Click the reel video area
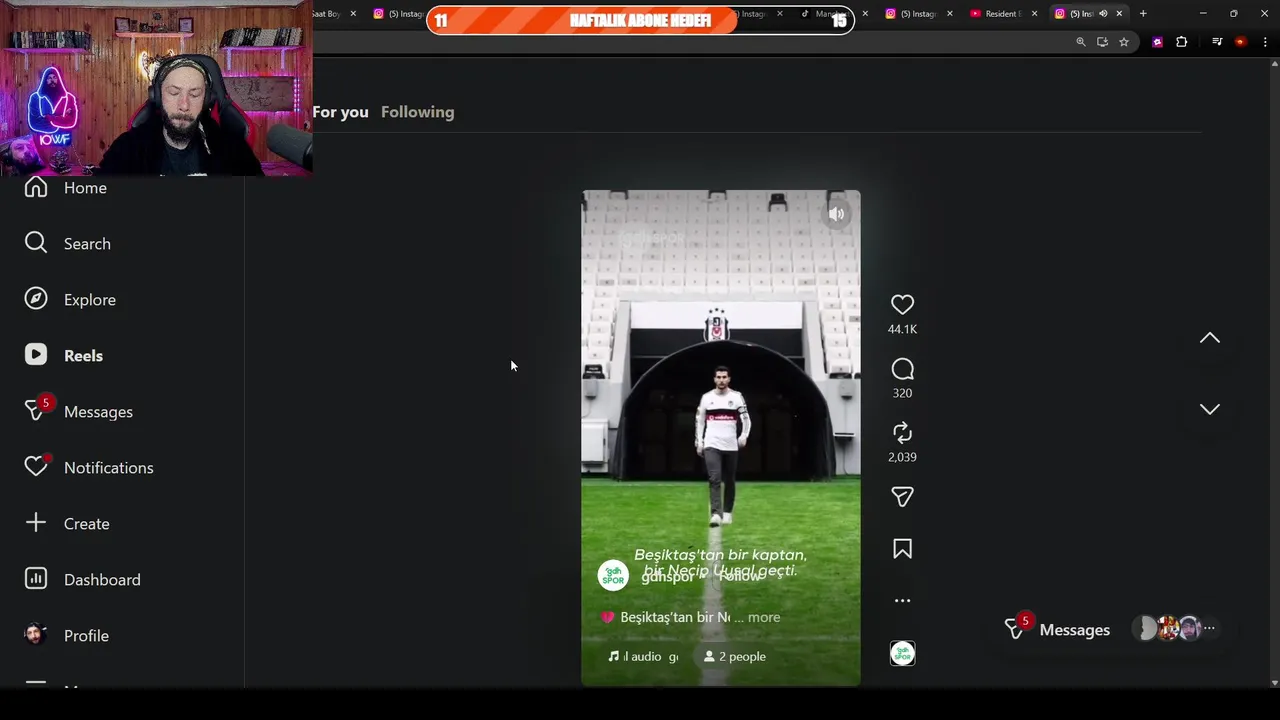This screenshot has height=720, width=1280. click(x=721, y=438)
